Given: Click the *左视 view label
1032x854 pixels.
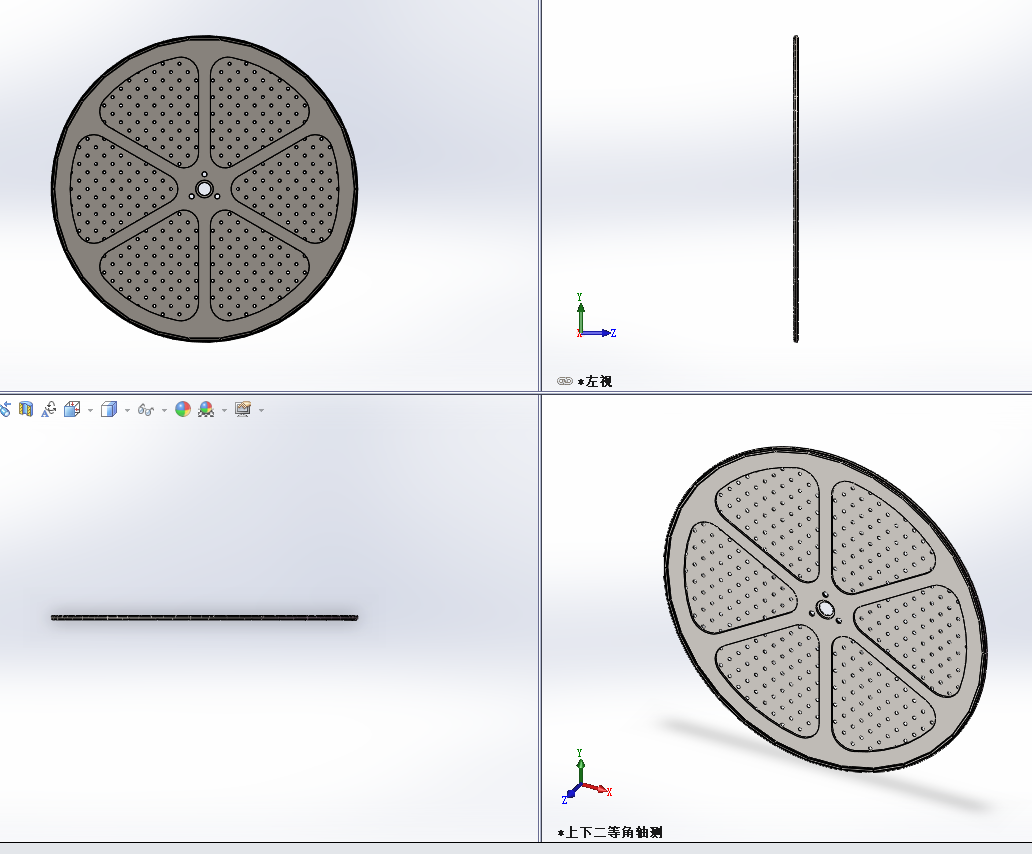Looking at the screenshot, I should [595, 381].
